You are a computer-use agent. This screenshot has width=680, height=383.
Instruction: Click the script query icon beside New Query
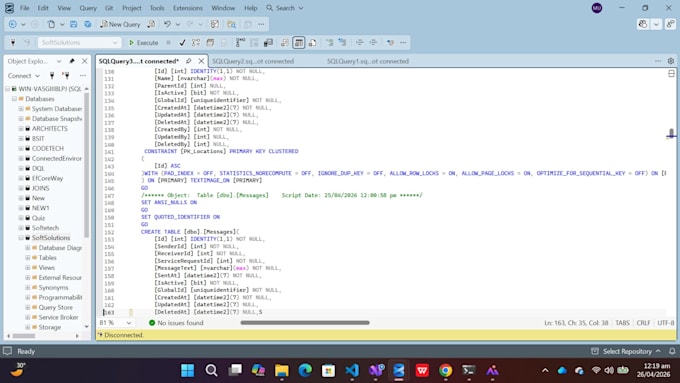coord(151,24)
